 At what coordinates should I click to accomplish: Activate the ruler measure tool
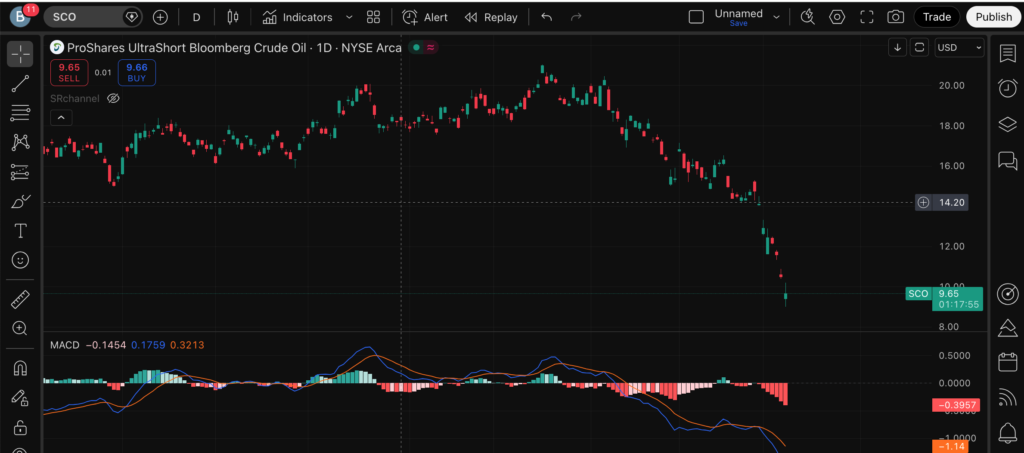coord(20,298)
